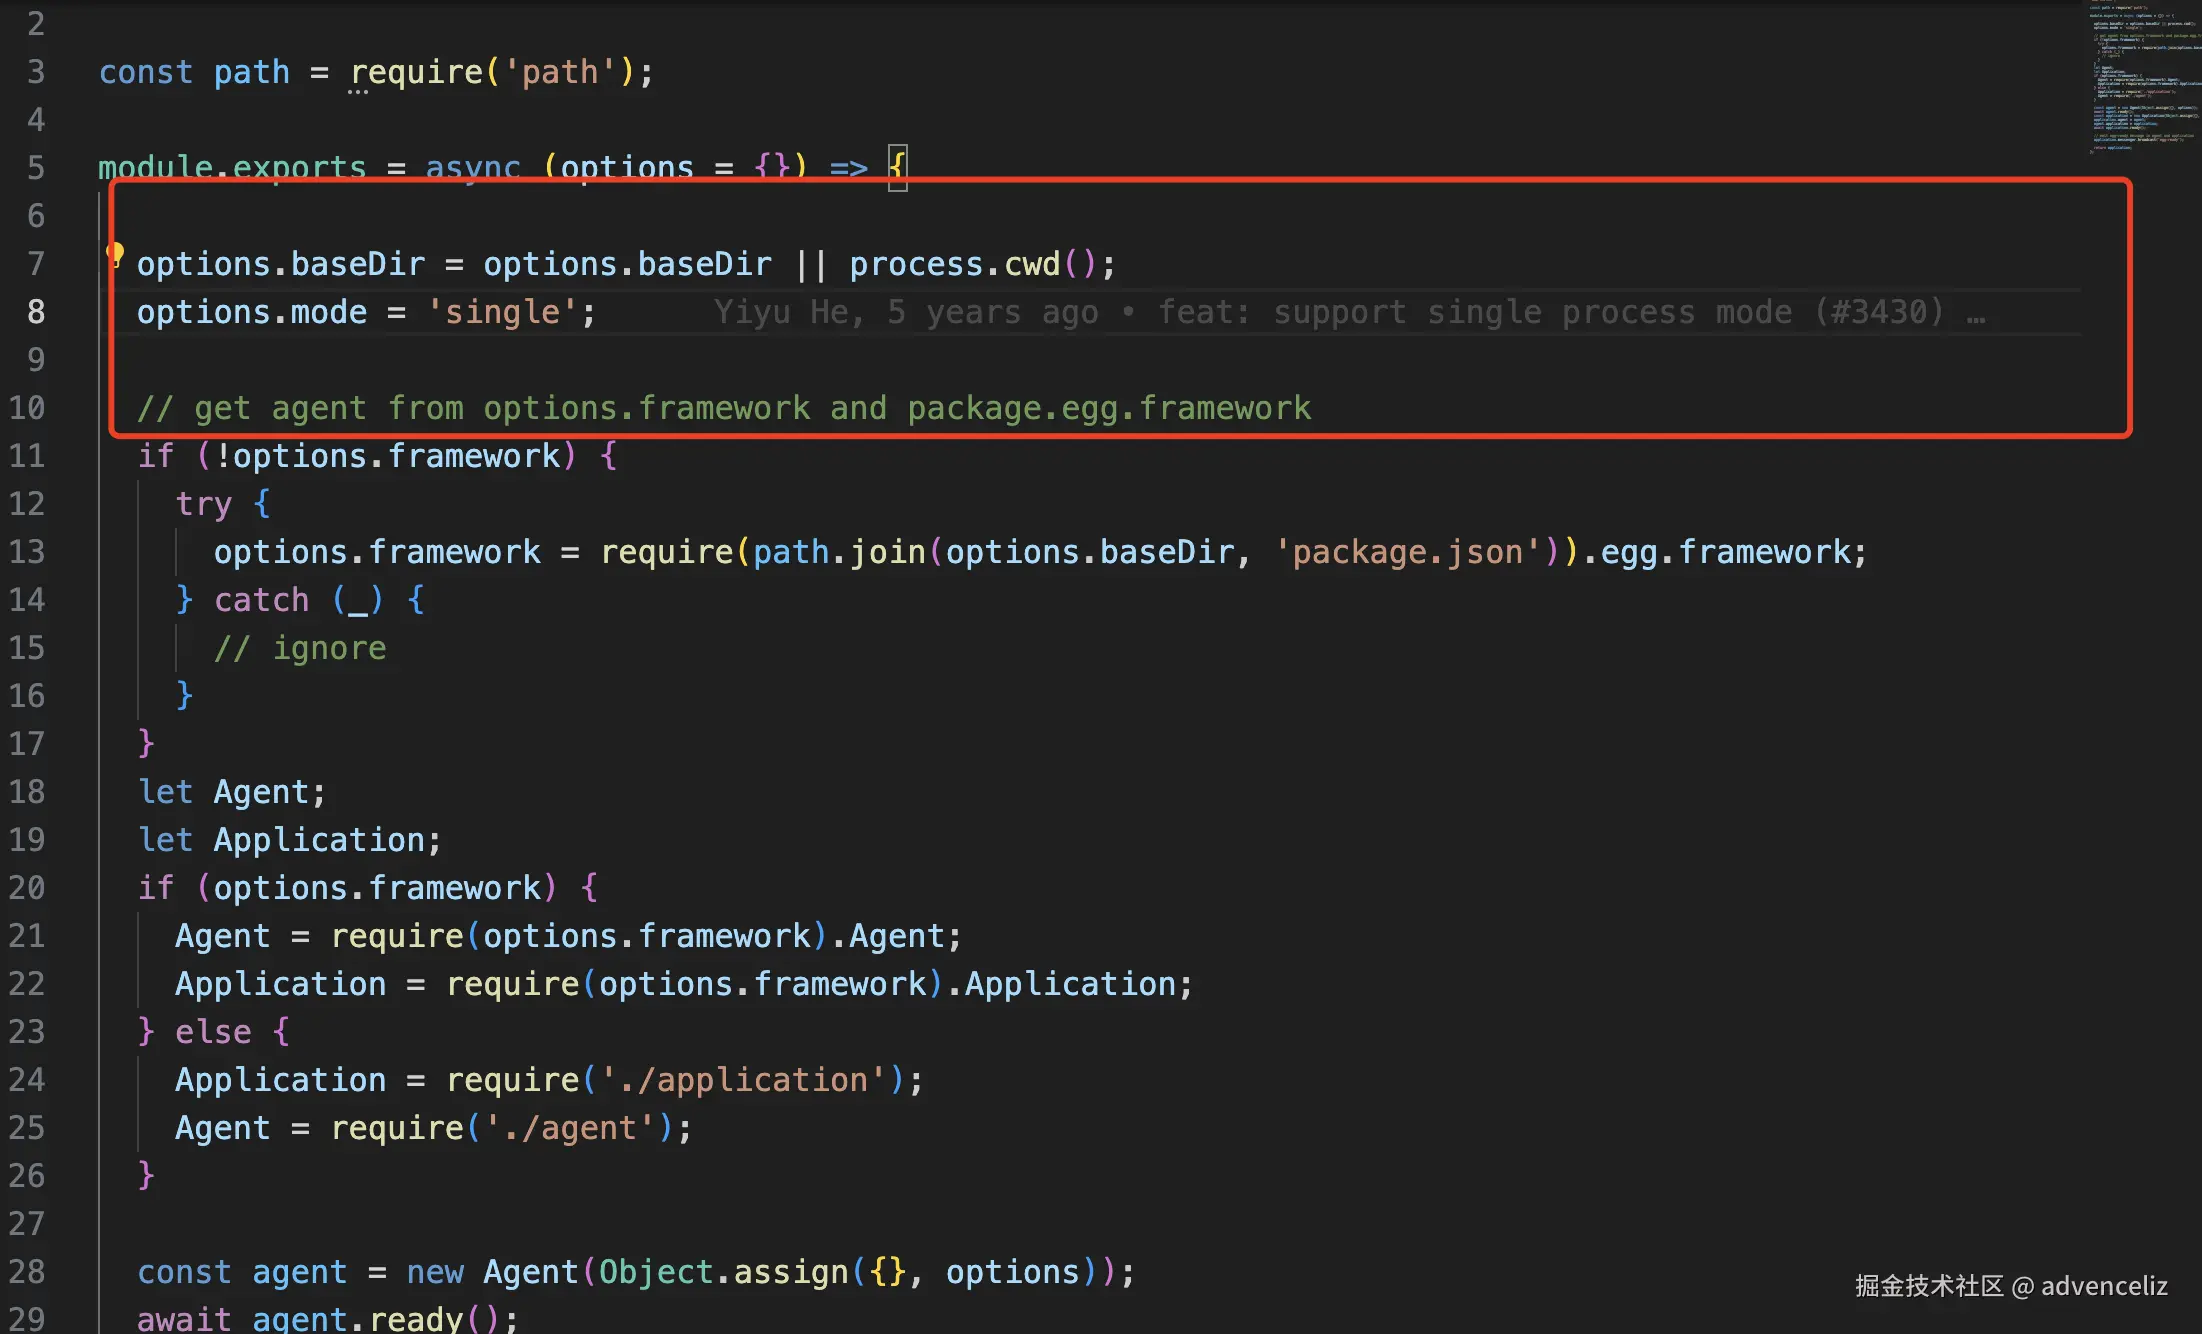Click line number 13 in gutter
Viewport: 2202px width, 1334px height.
27,552
